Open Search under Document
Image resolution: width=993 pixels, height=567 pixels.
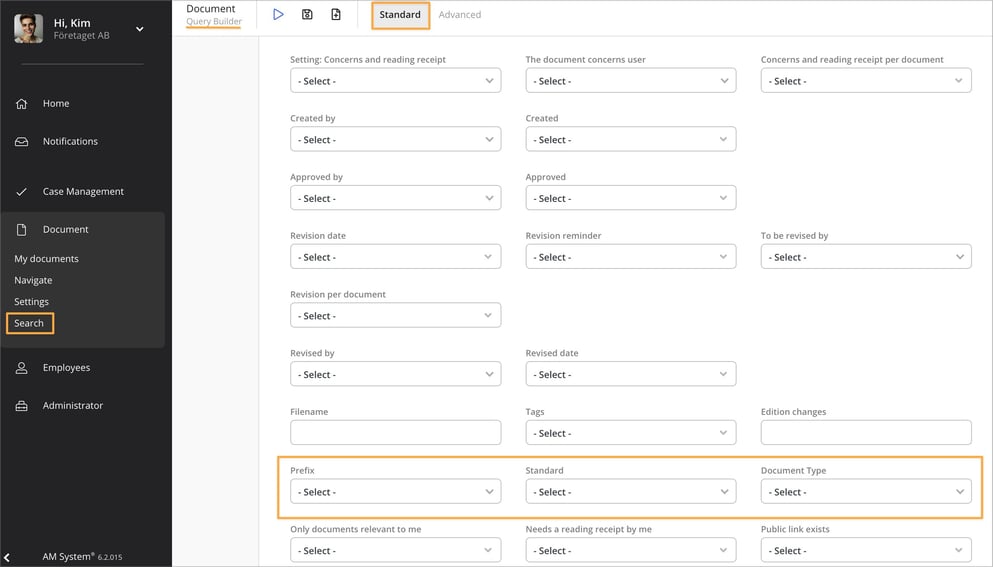pyautogui.click(x=29, y=323)
